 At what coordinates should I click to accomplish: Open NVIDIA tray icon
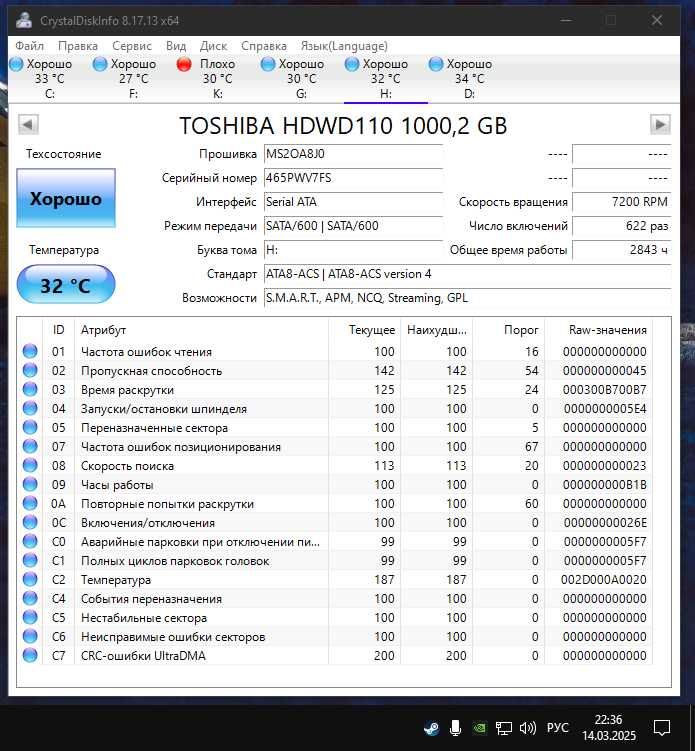click(x=479, y=728)
